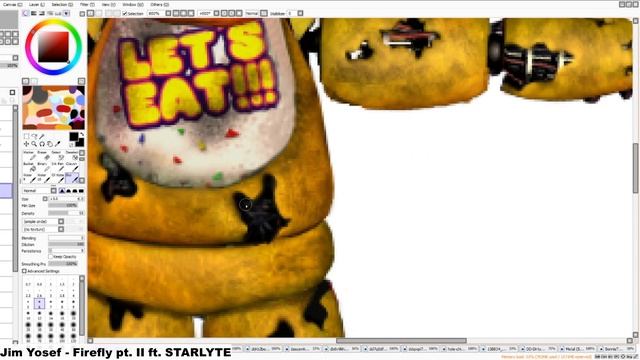This screenshot has height=360, width=640.
Task: Select the hand pan tool
Action: [x=50, y=144]
